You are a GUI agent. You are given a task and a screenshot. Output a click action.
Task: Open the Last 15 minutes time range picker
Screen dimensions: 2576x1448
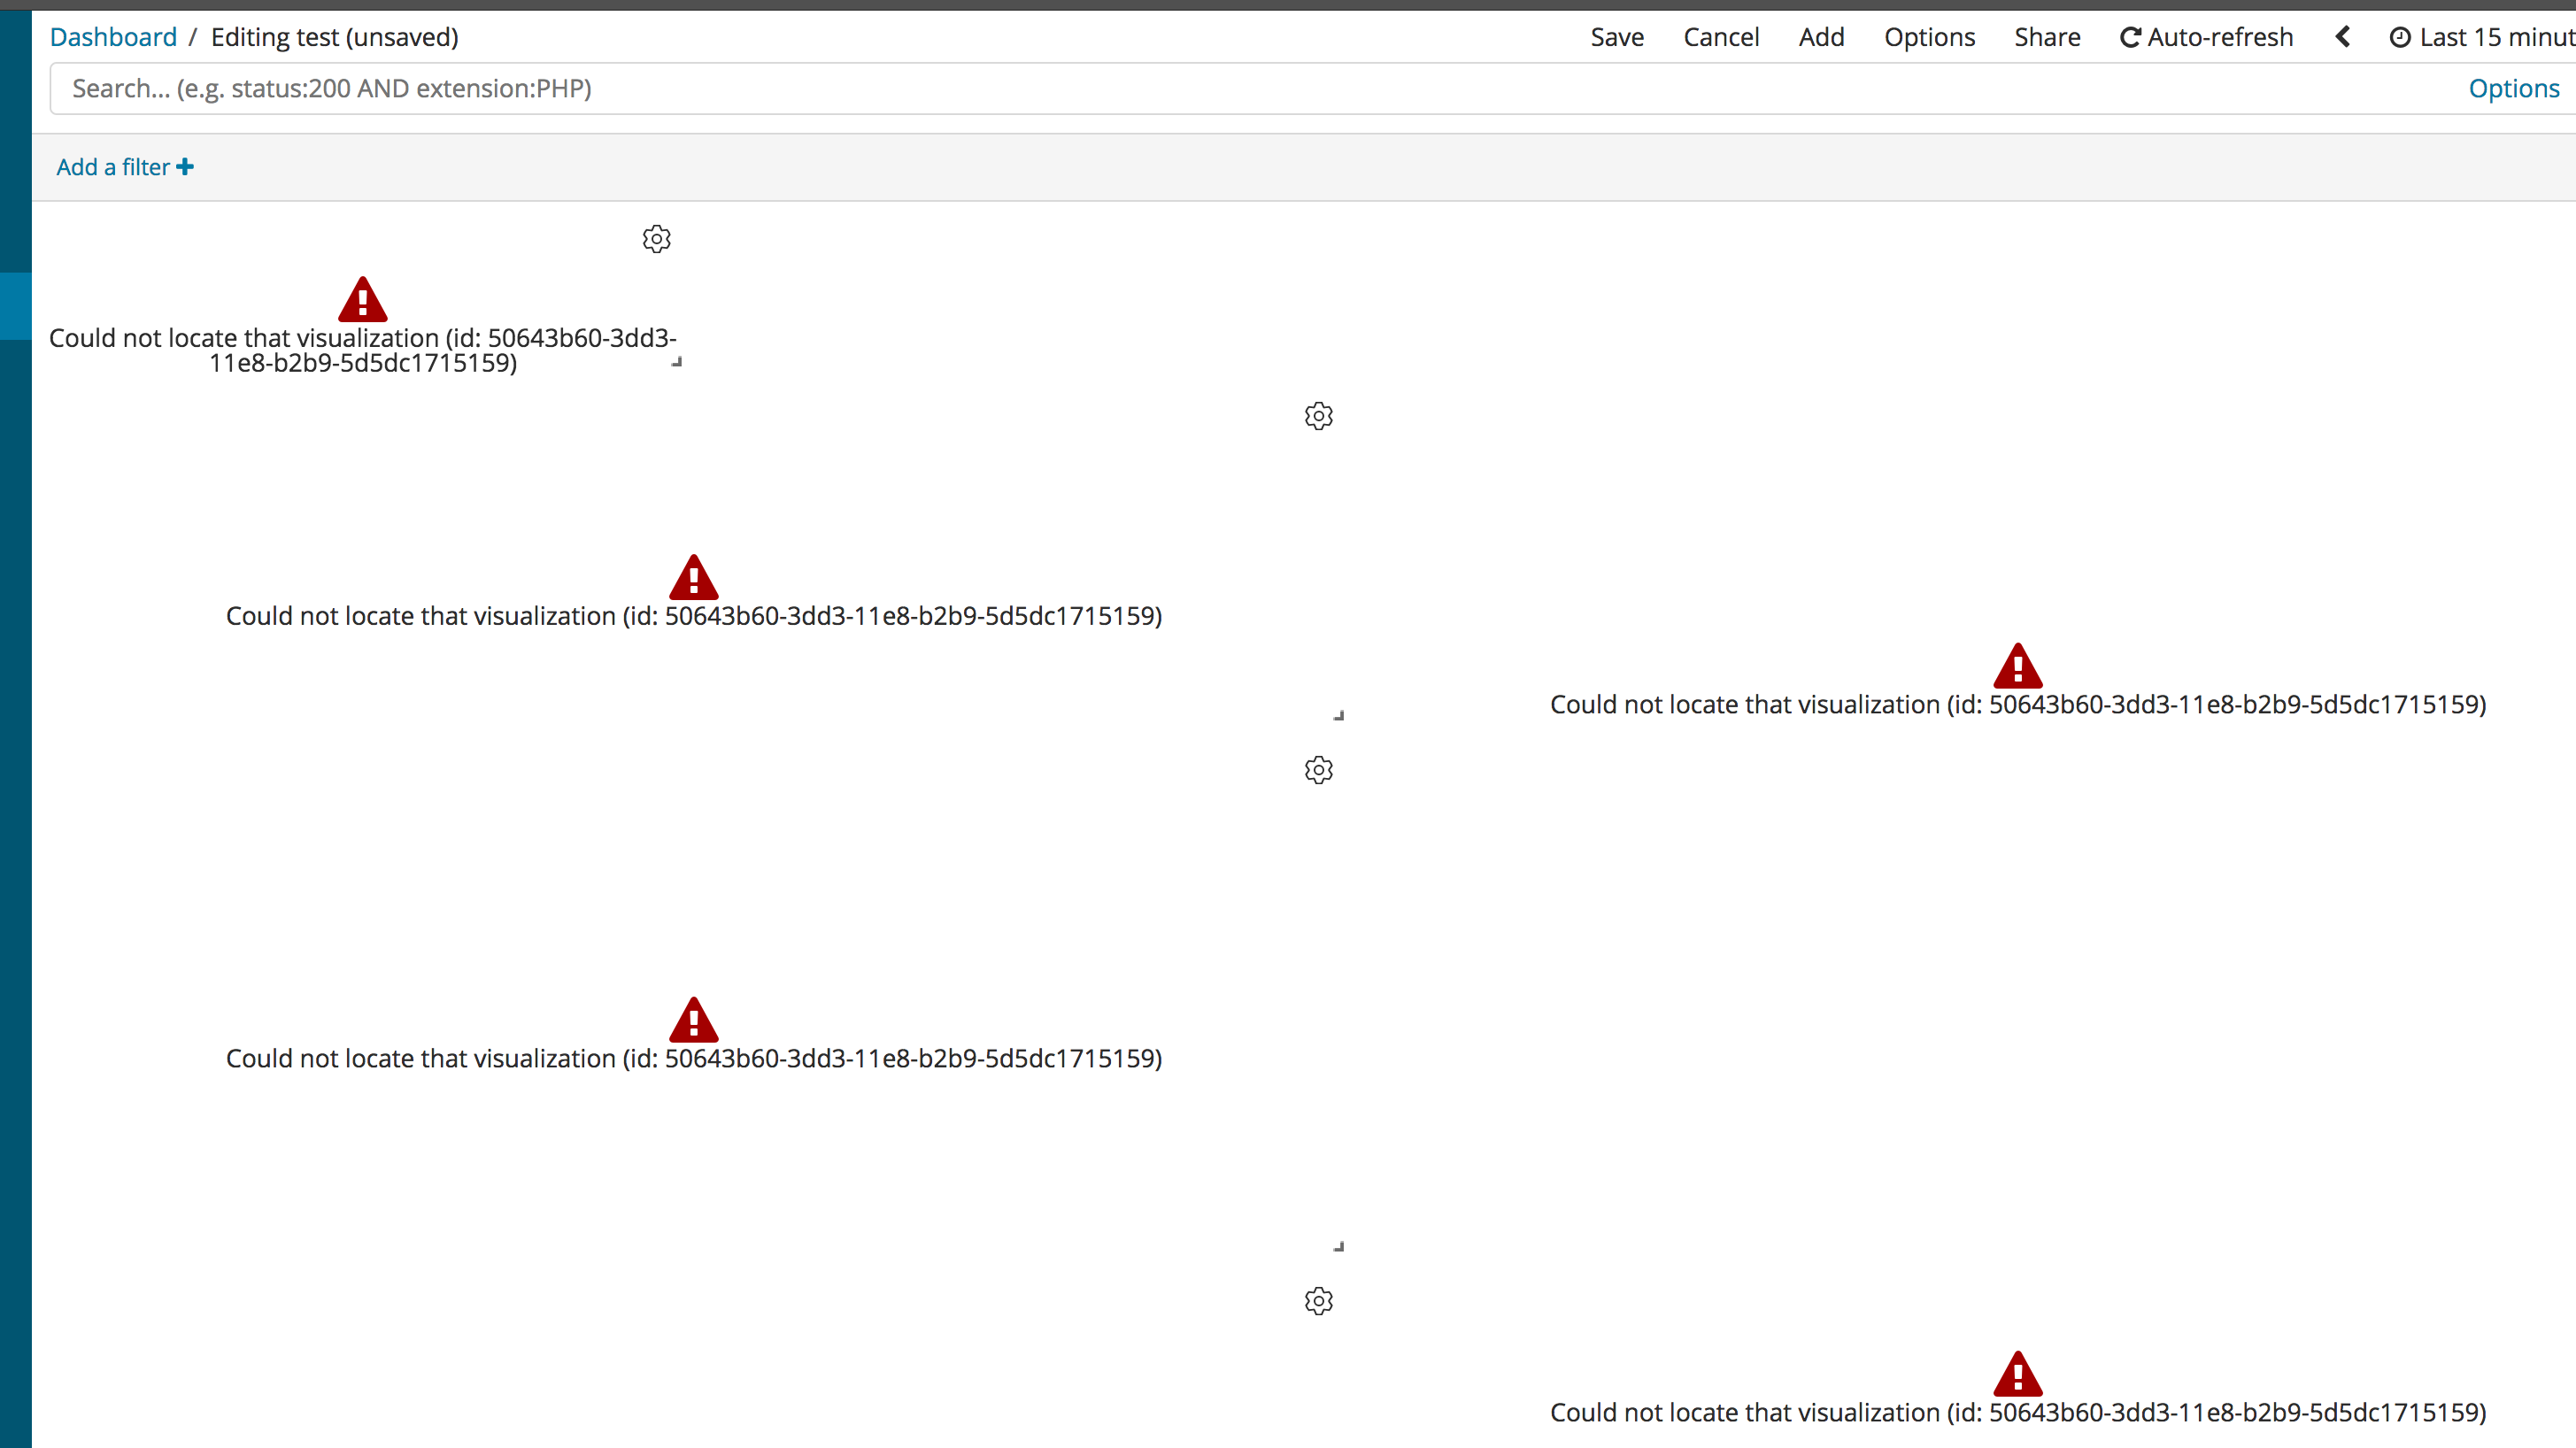click(2490, 36)
